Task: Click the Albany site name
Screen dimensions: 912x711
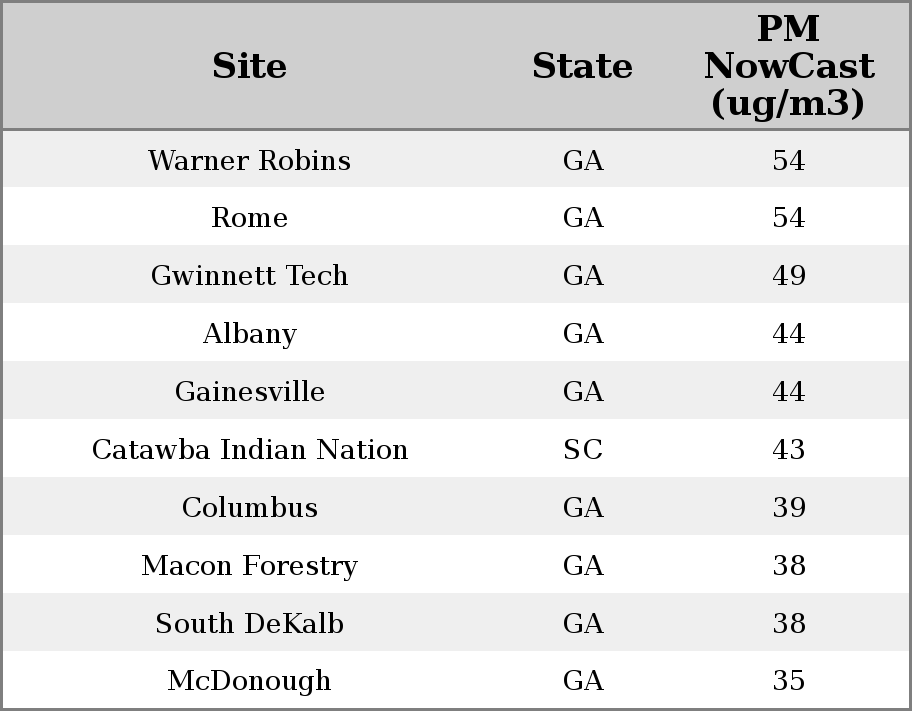Action: 249,334
